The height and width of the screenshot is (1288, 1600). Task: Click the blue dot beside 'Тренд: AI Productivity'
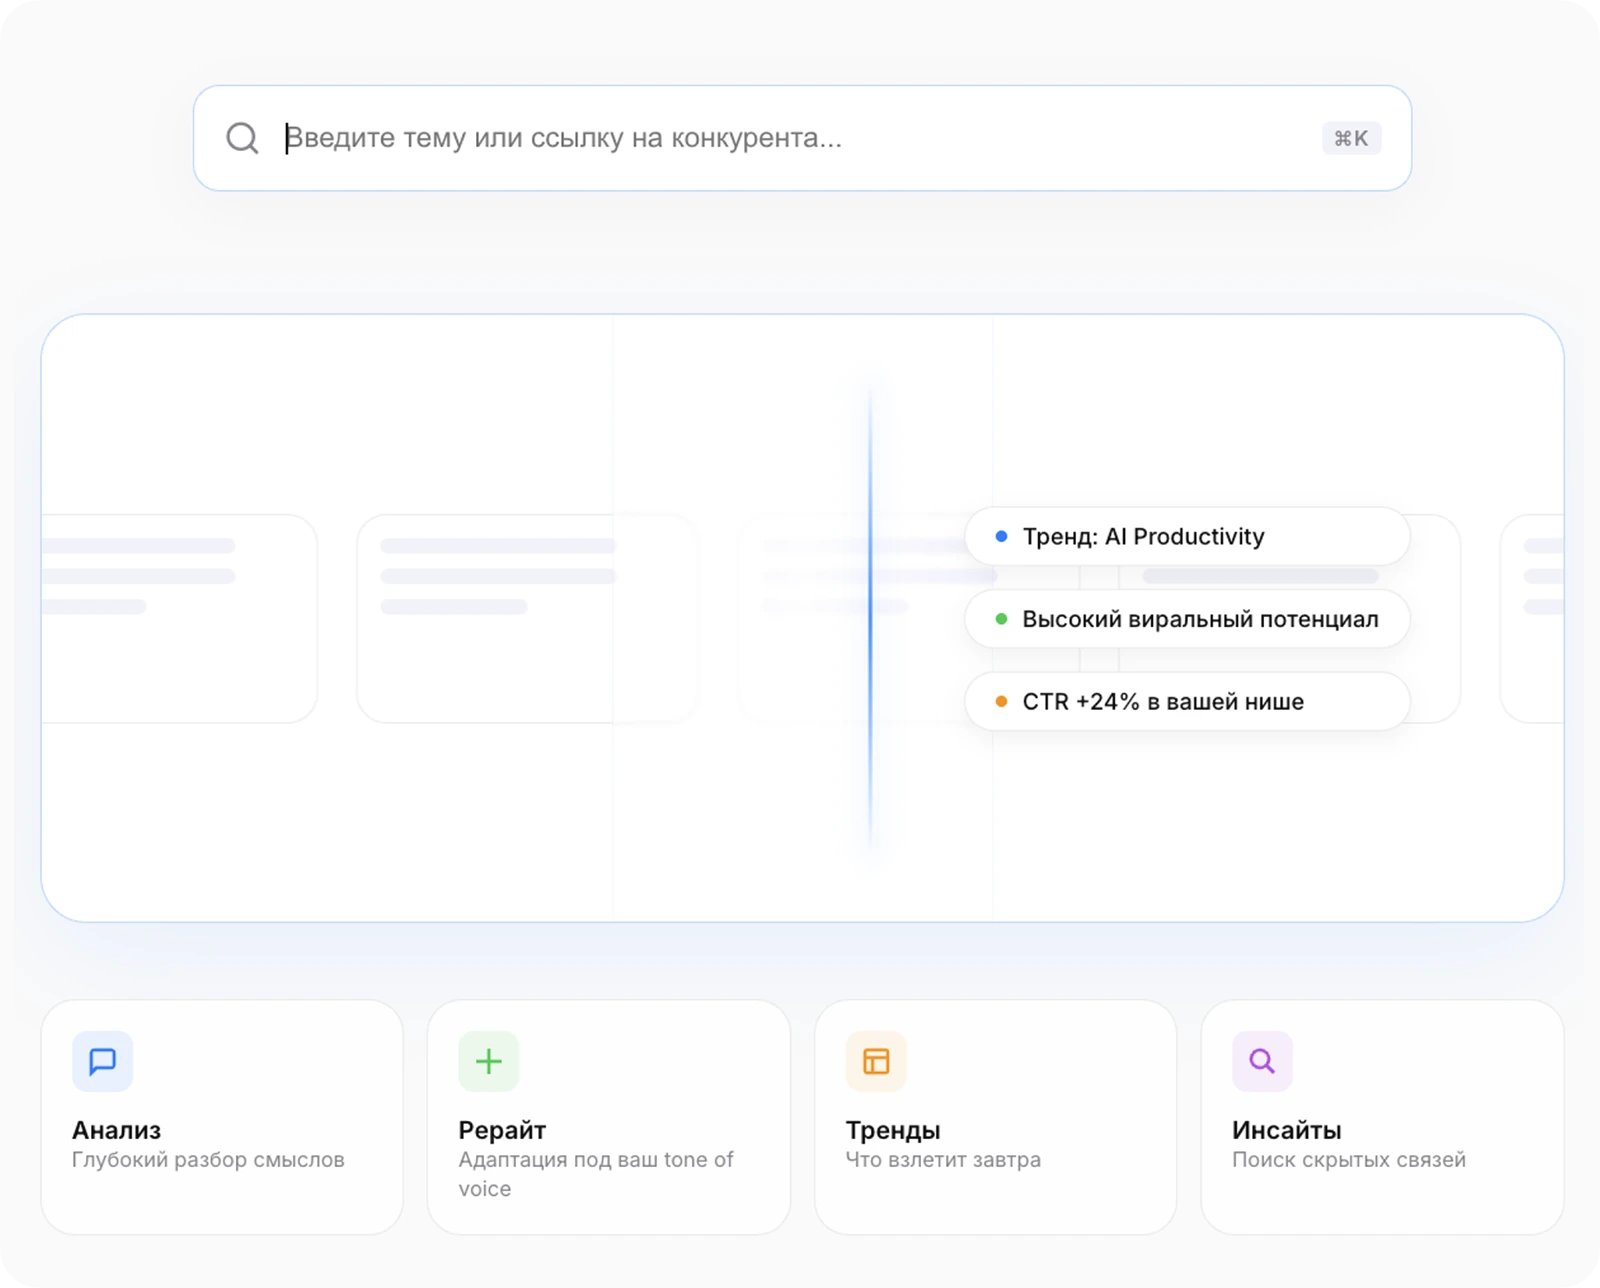click(x=1001, y=536)
